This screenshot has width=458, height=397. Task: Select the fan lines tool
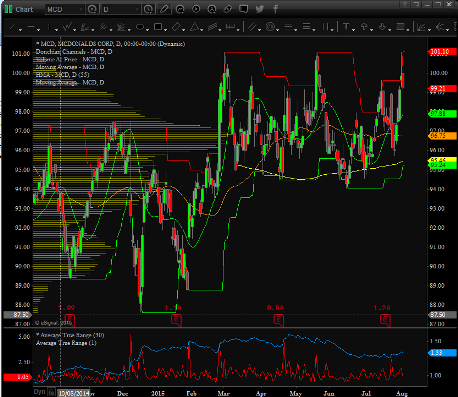click(x=121, y=27)
